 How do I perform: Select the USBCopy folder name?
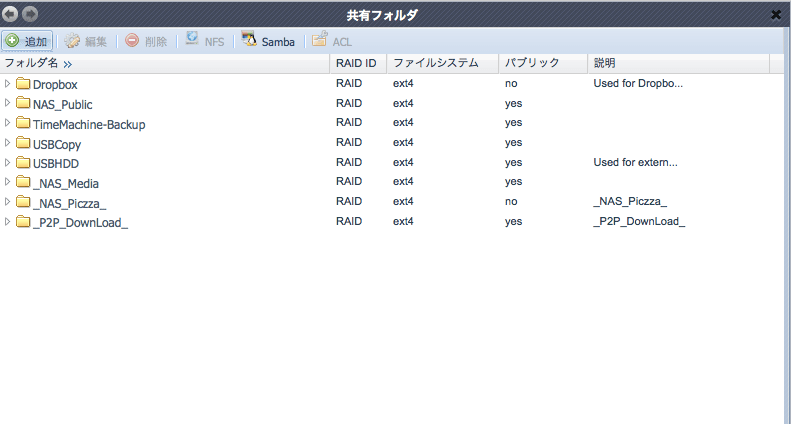(x=56, y=145)
